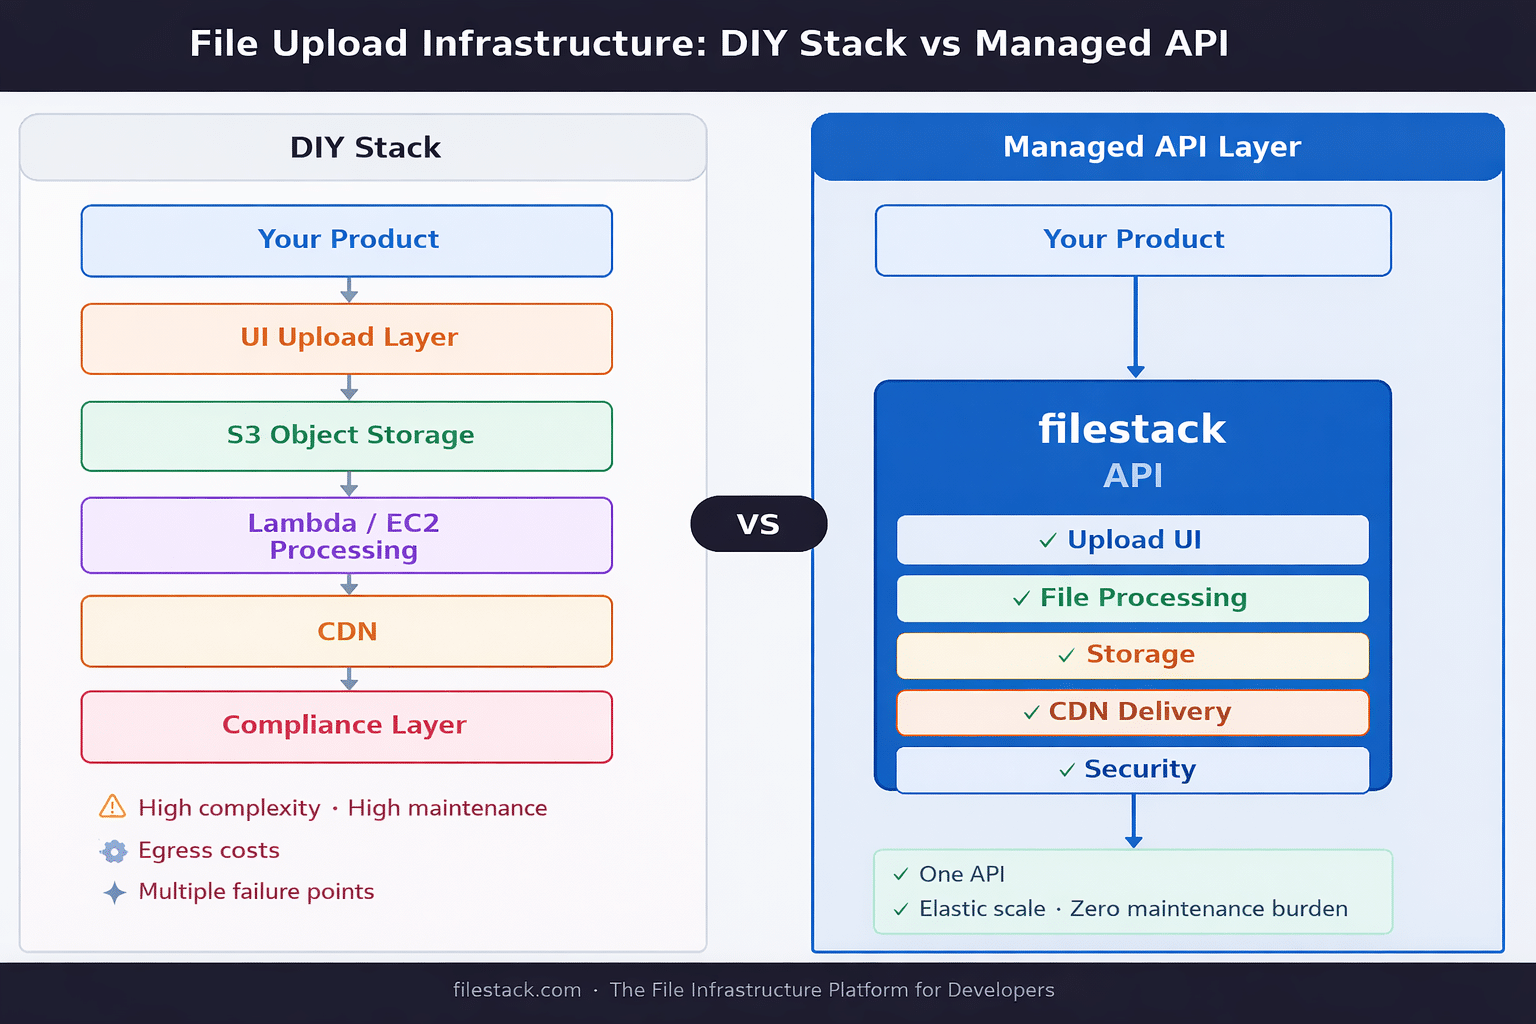
Task: Click the sparkle icon beside Multiple failure points
Action: (113, 892)
